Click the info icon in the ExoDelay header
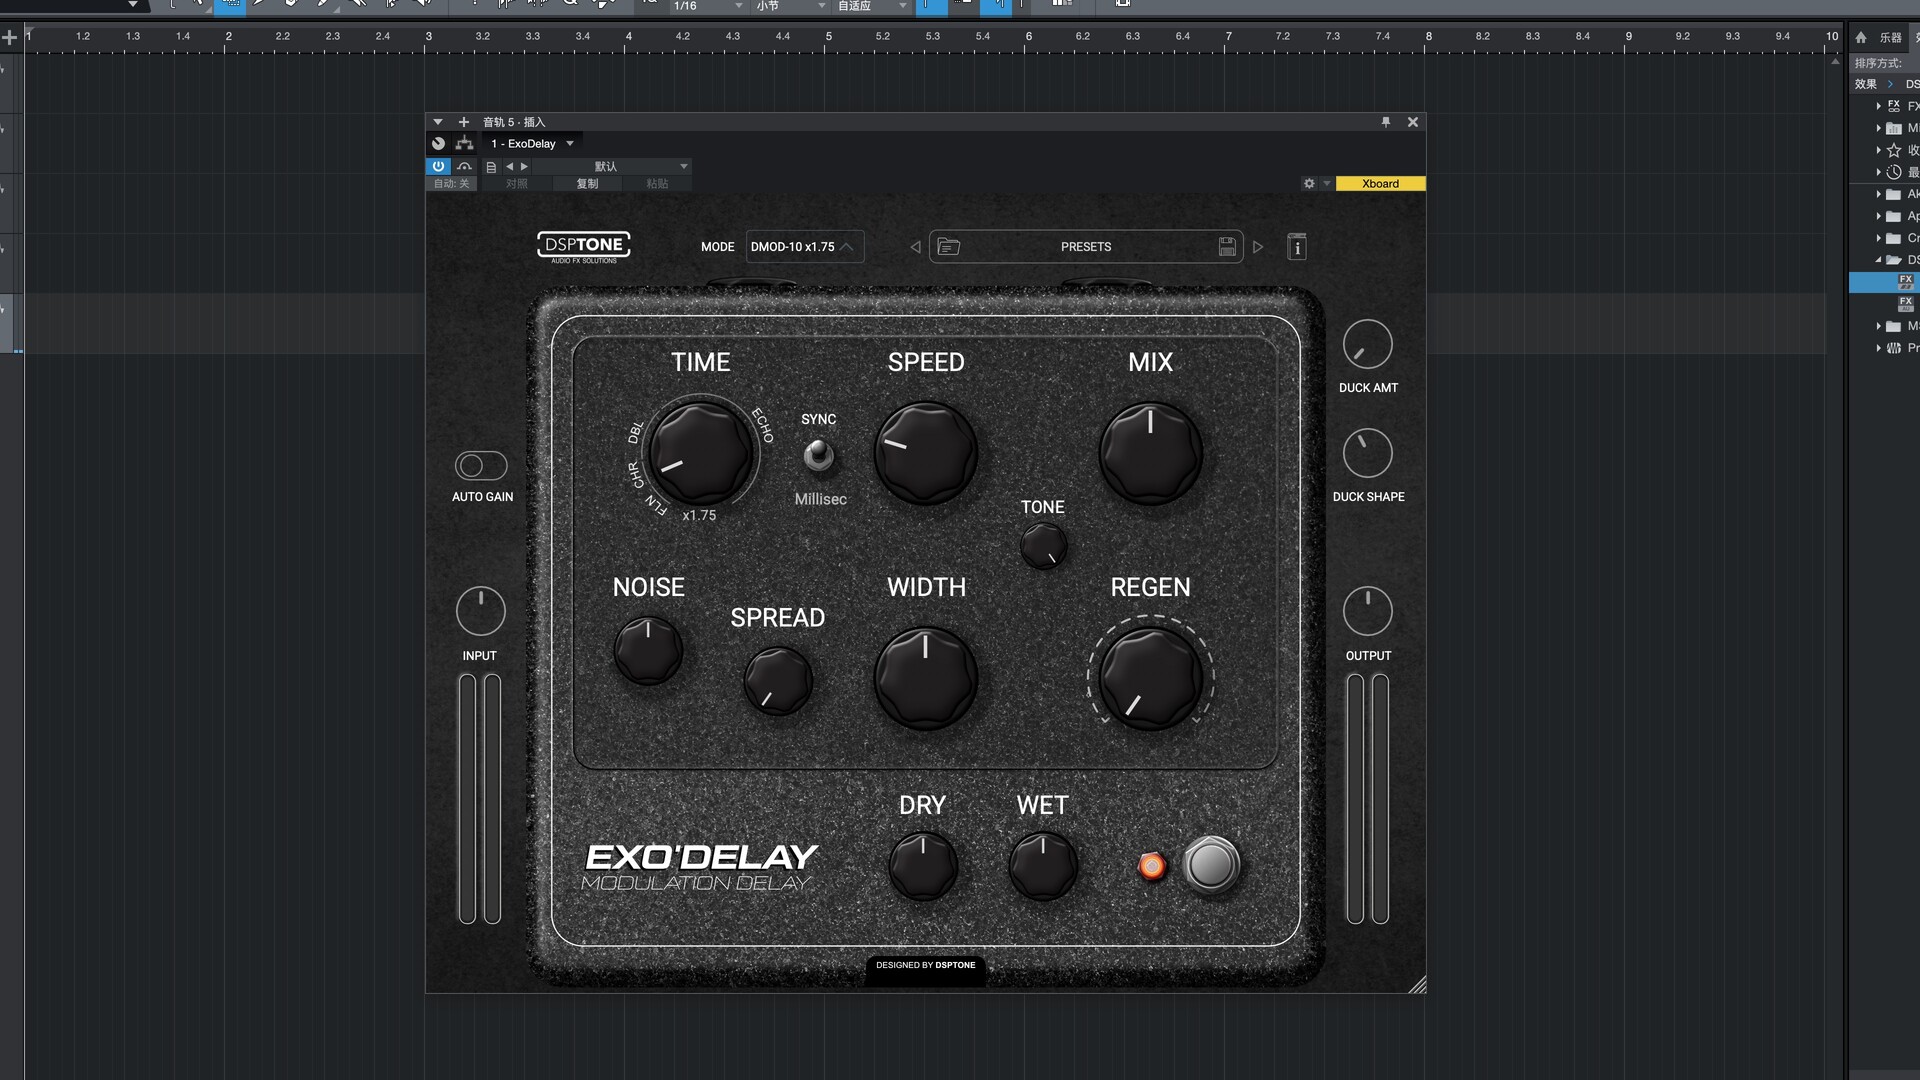Image resolution: width=1920 pixels, height=1080 pixels. 1297,246
